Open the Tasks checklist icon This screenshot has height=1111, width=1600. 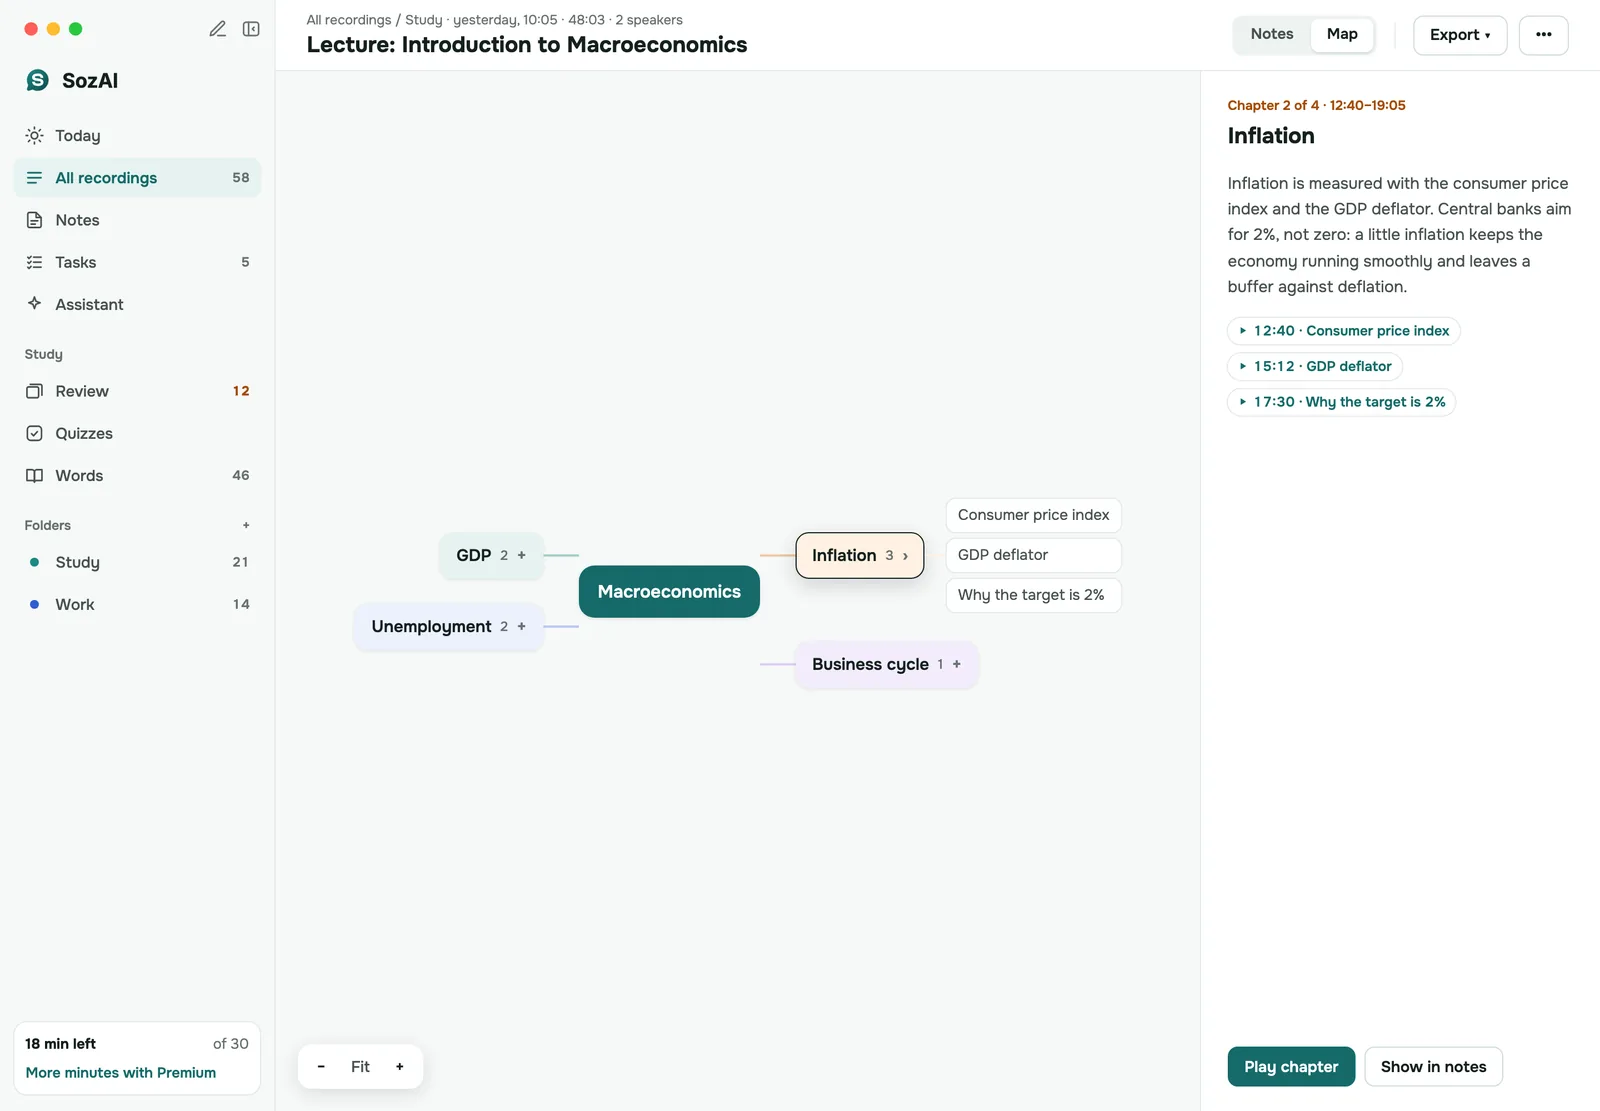(34, 262)
